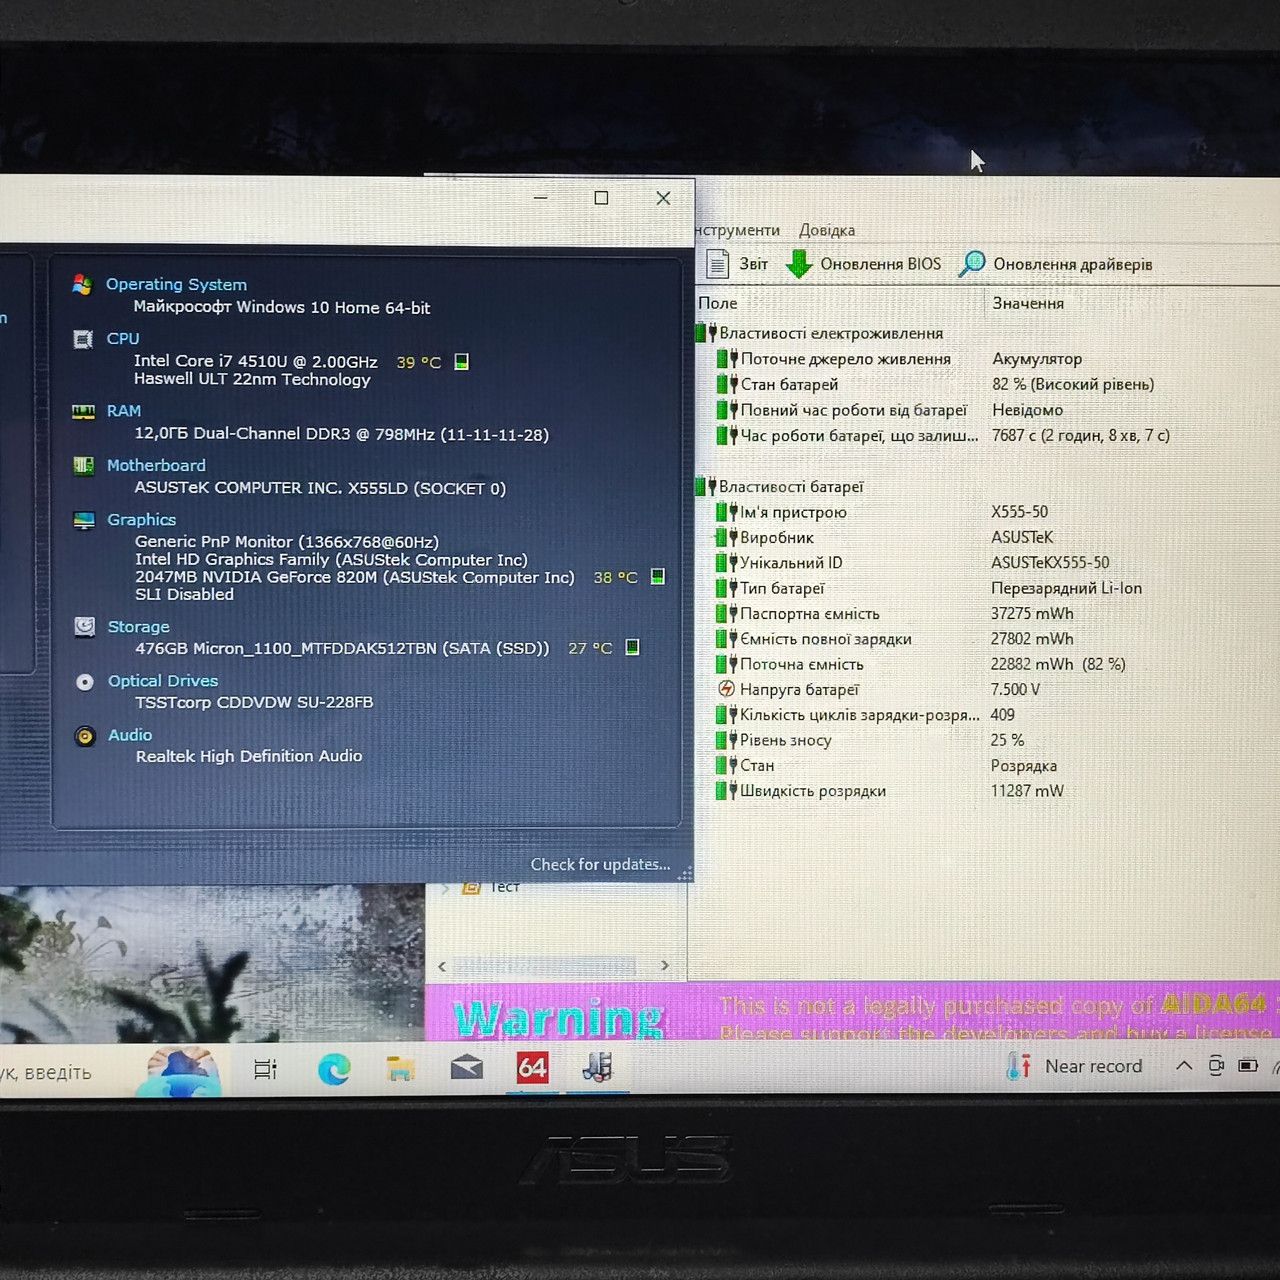1280x1280 pixels.
Task: Switch to AIDA64 via its taskbar icon
Action: coord(532,1069)
